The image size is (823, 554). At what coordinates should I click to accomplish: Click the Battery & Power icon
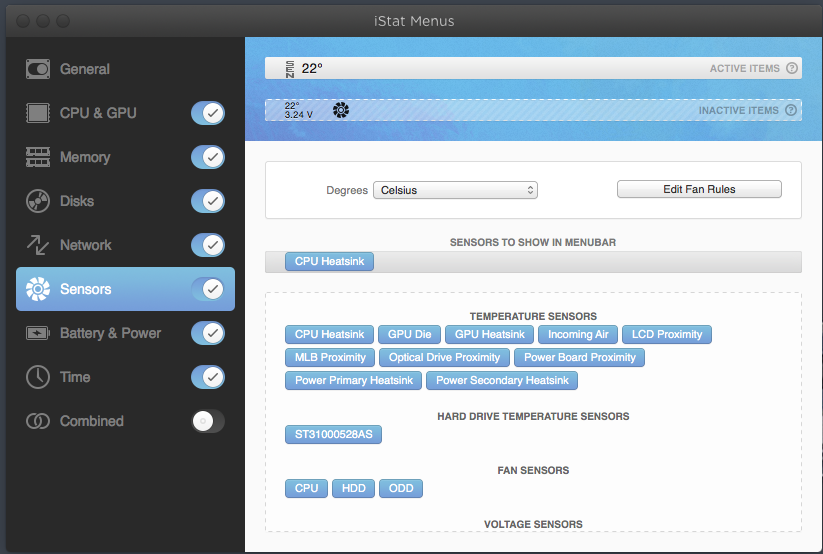[38, 333]
